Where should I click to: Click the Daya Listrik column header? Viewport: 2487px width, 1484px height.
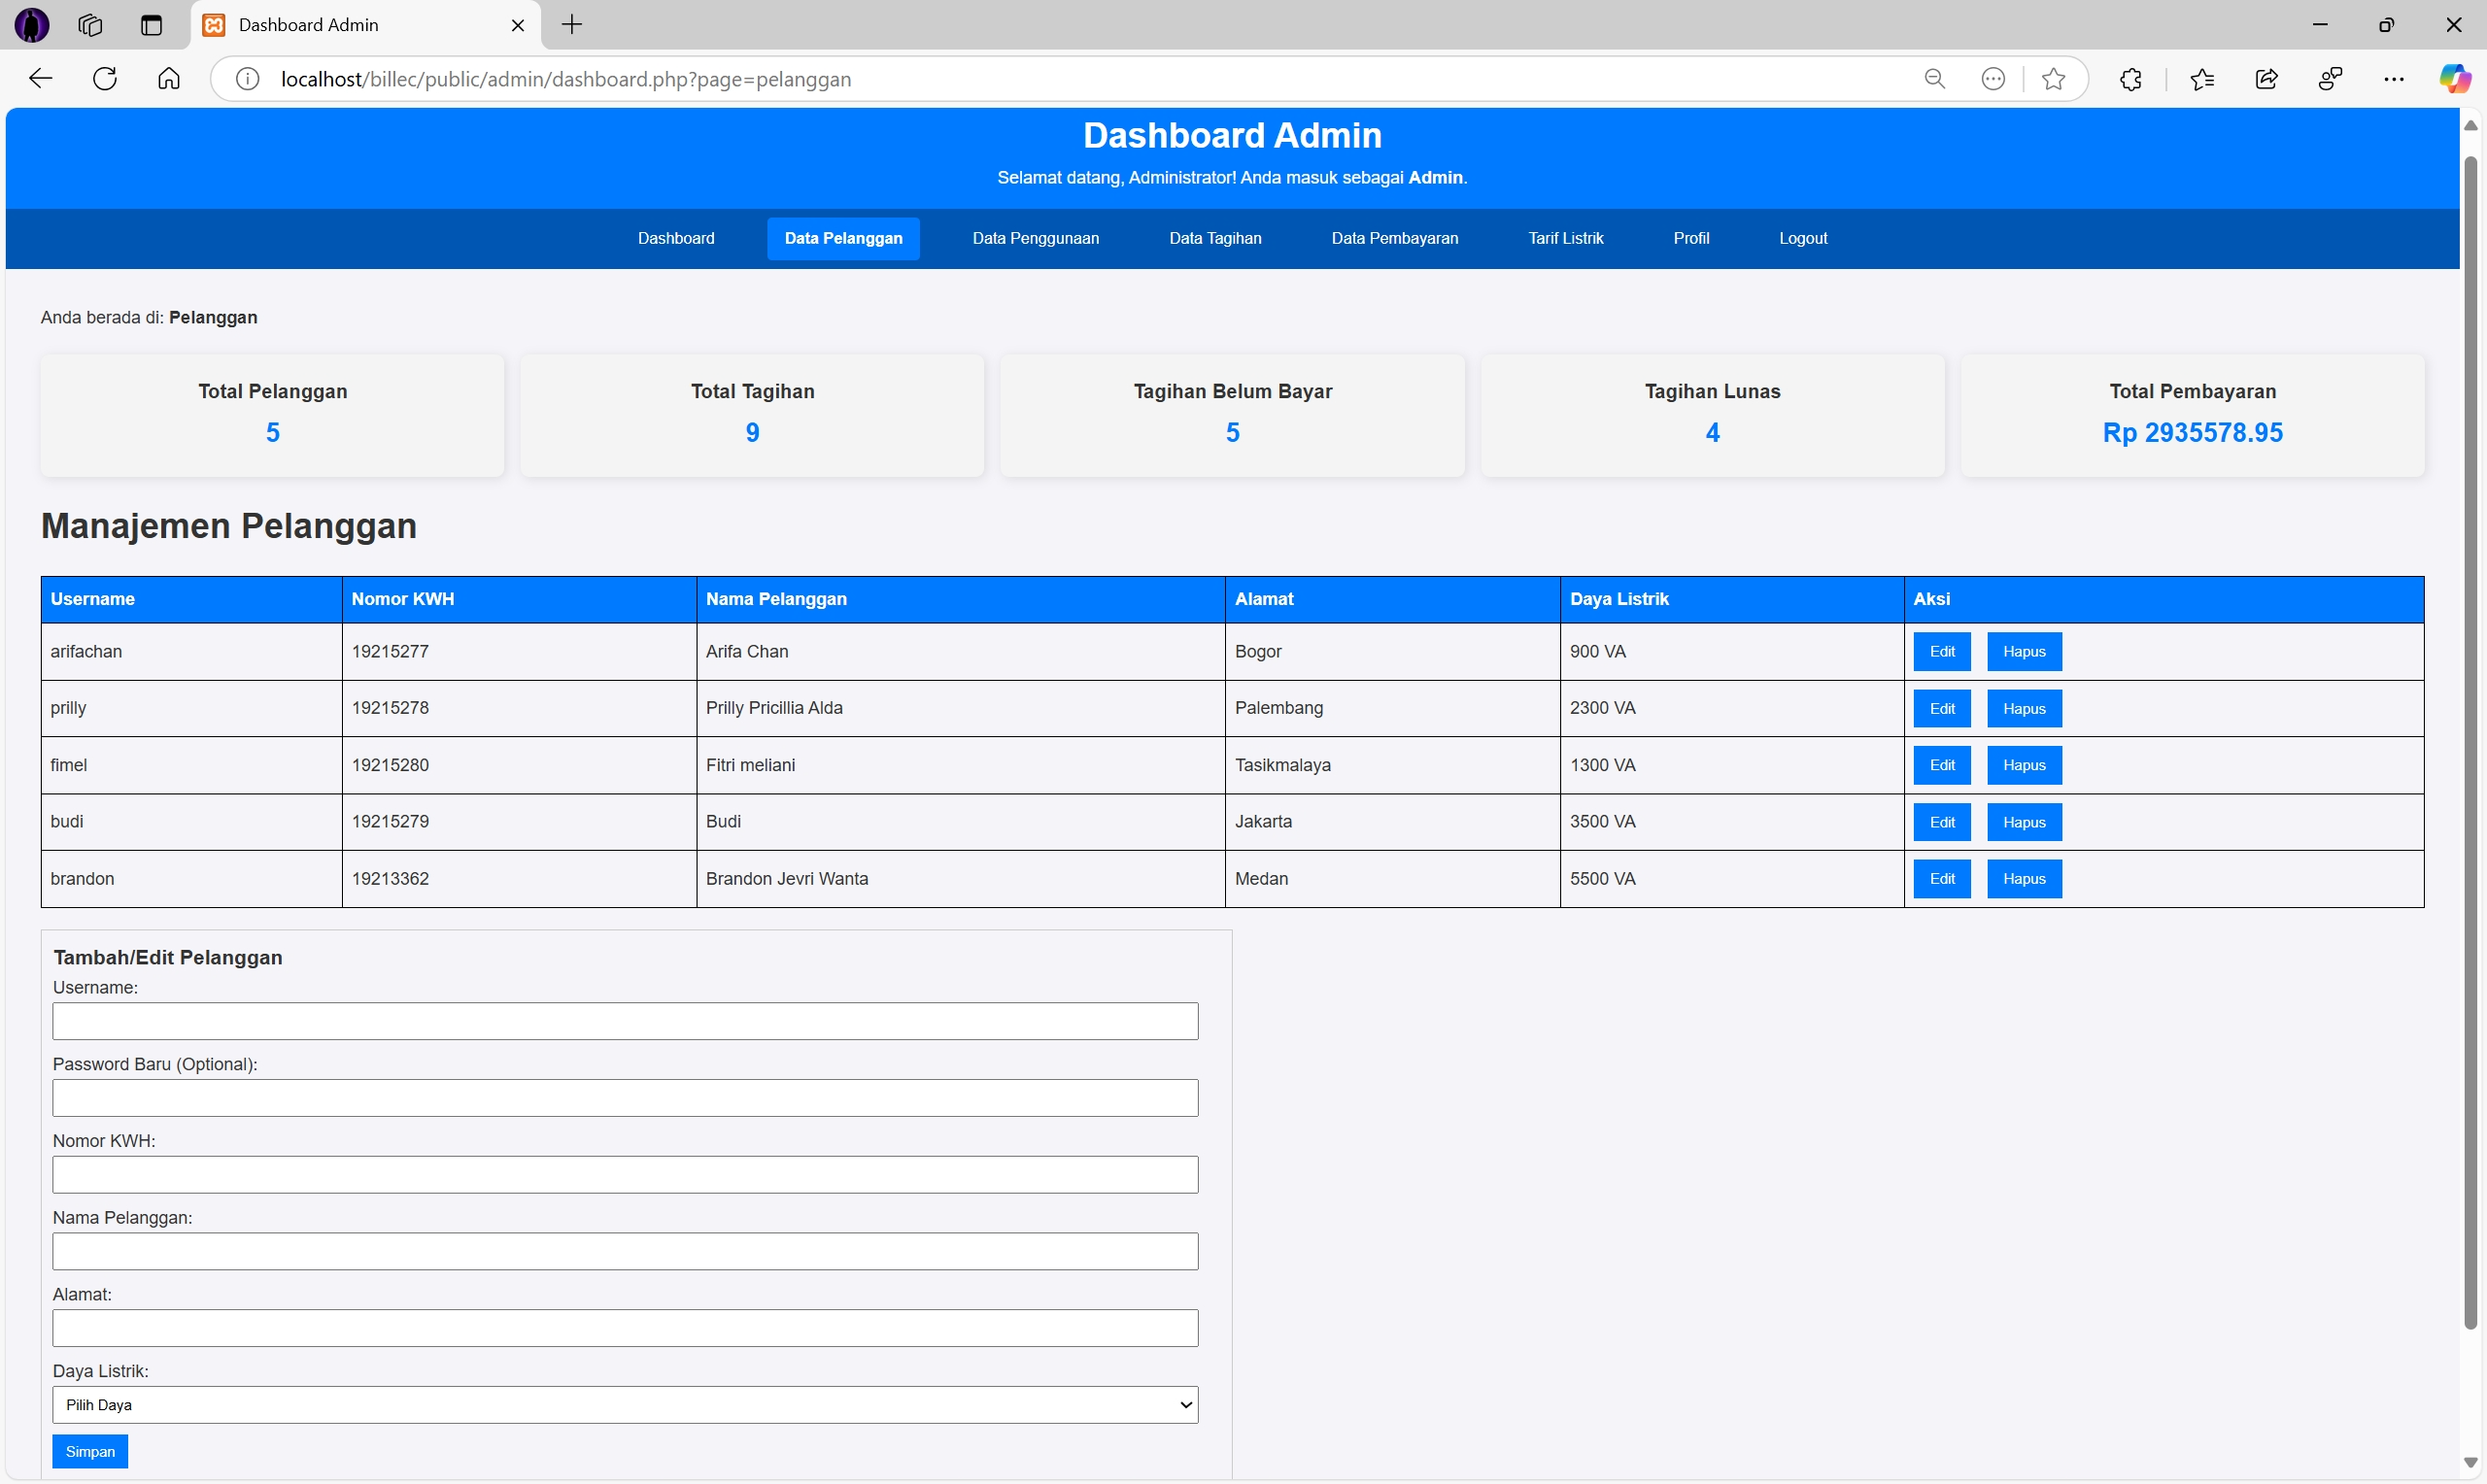(1732, 599)
